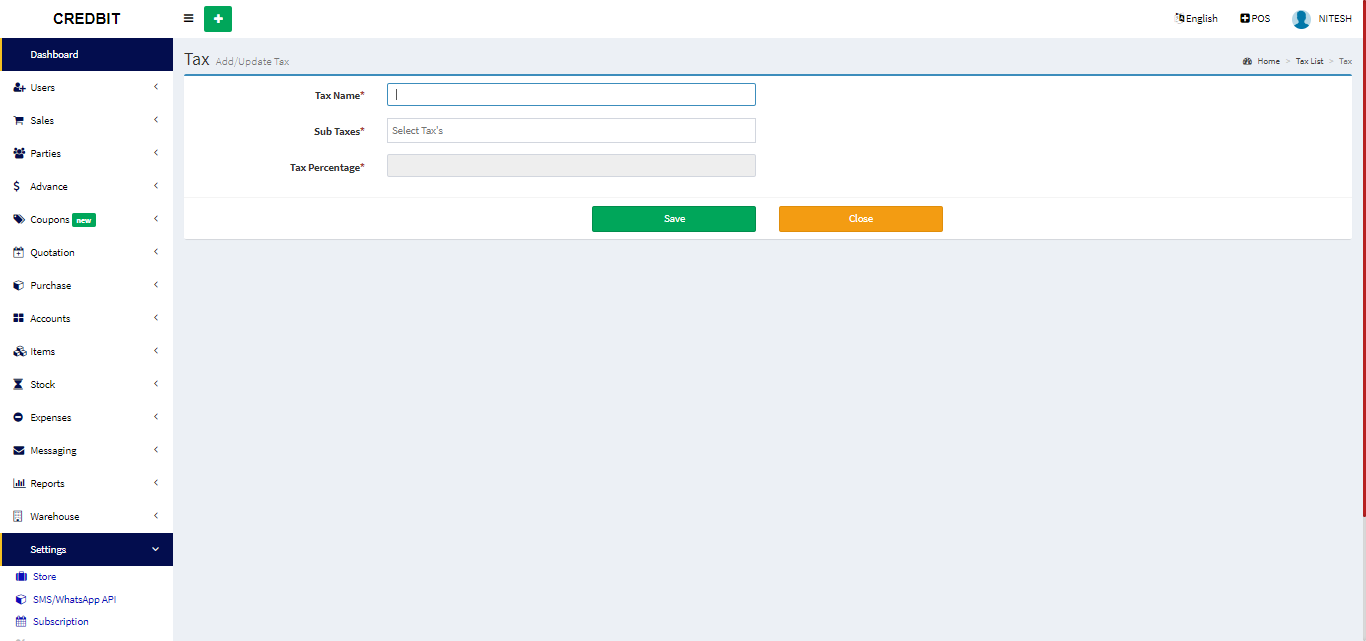Click the Accounts grid icon

coord(18,319)
